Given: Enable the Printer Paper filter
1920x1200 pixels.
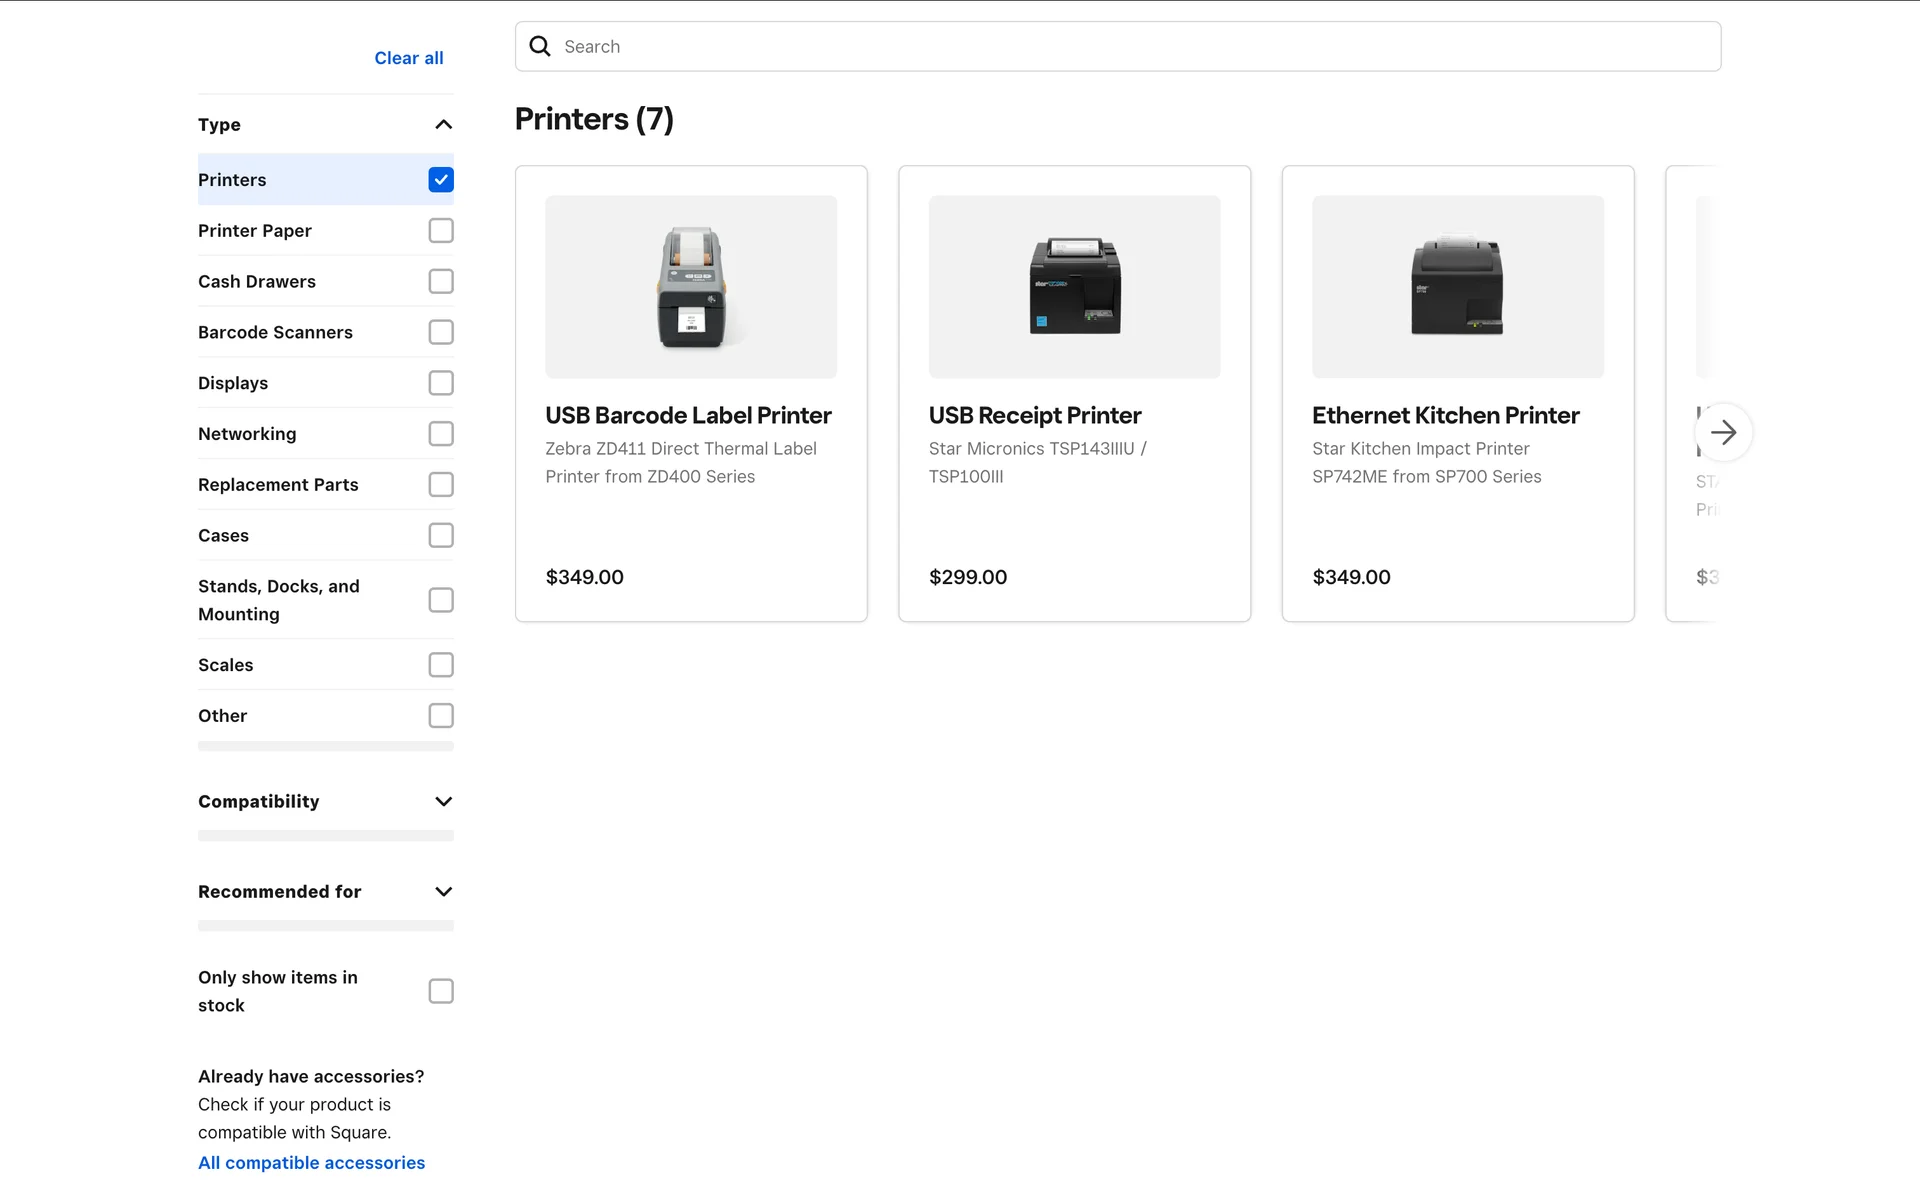Looking at the screenshot, I should coord(441,231).
